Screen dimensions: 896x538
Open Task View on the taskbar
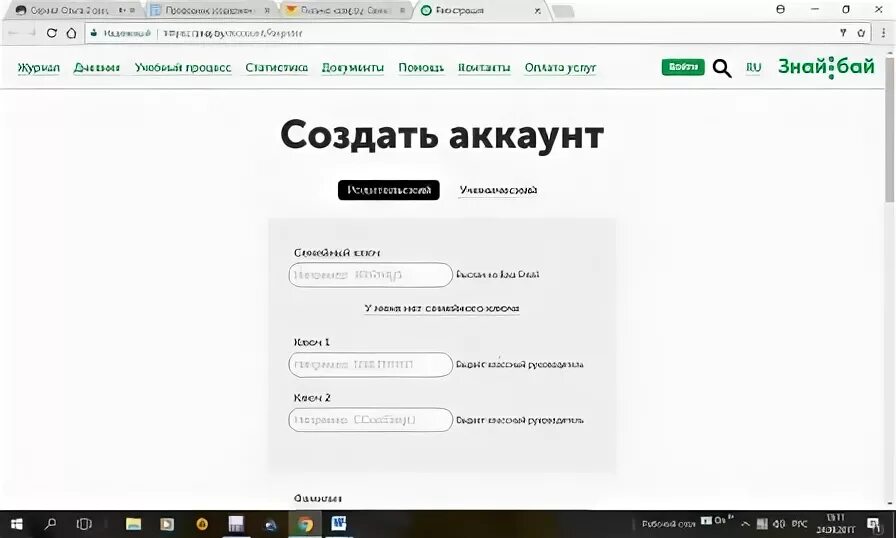[84, 524]
